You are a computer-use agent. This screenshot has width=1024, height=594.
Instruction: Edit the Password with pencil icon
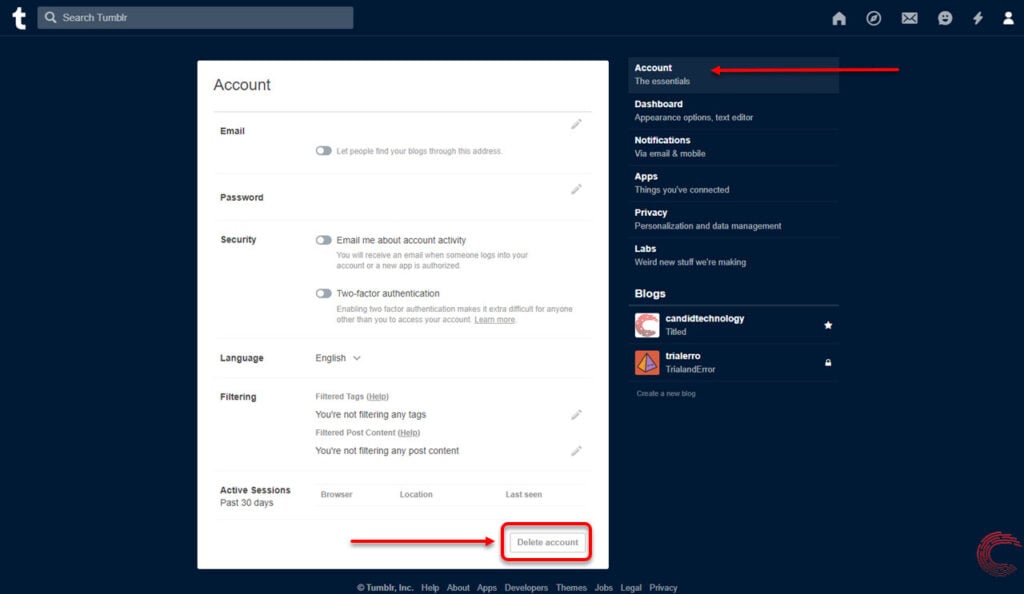(x=576, y=189)
